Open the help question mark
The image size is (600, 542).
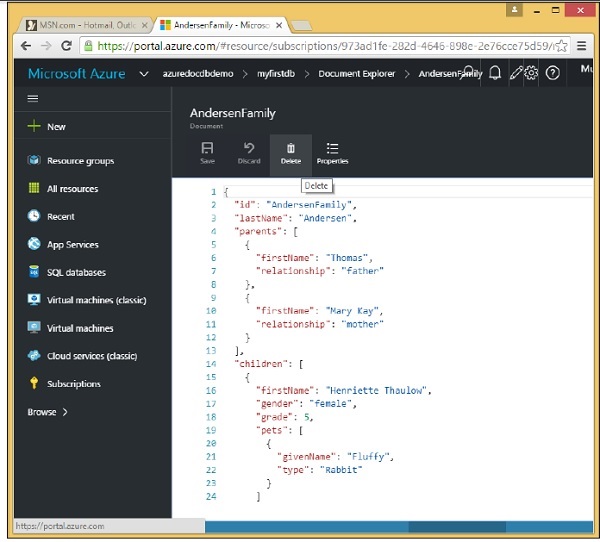pyautogui.click(x=554, y=73)
